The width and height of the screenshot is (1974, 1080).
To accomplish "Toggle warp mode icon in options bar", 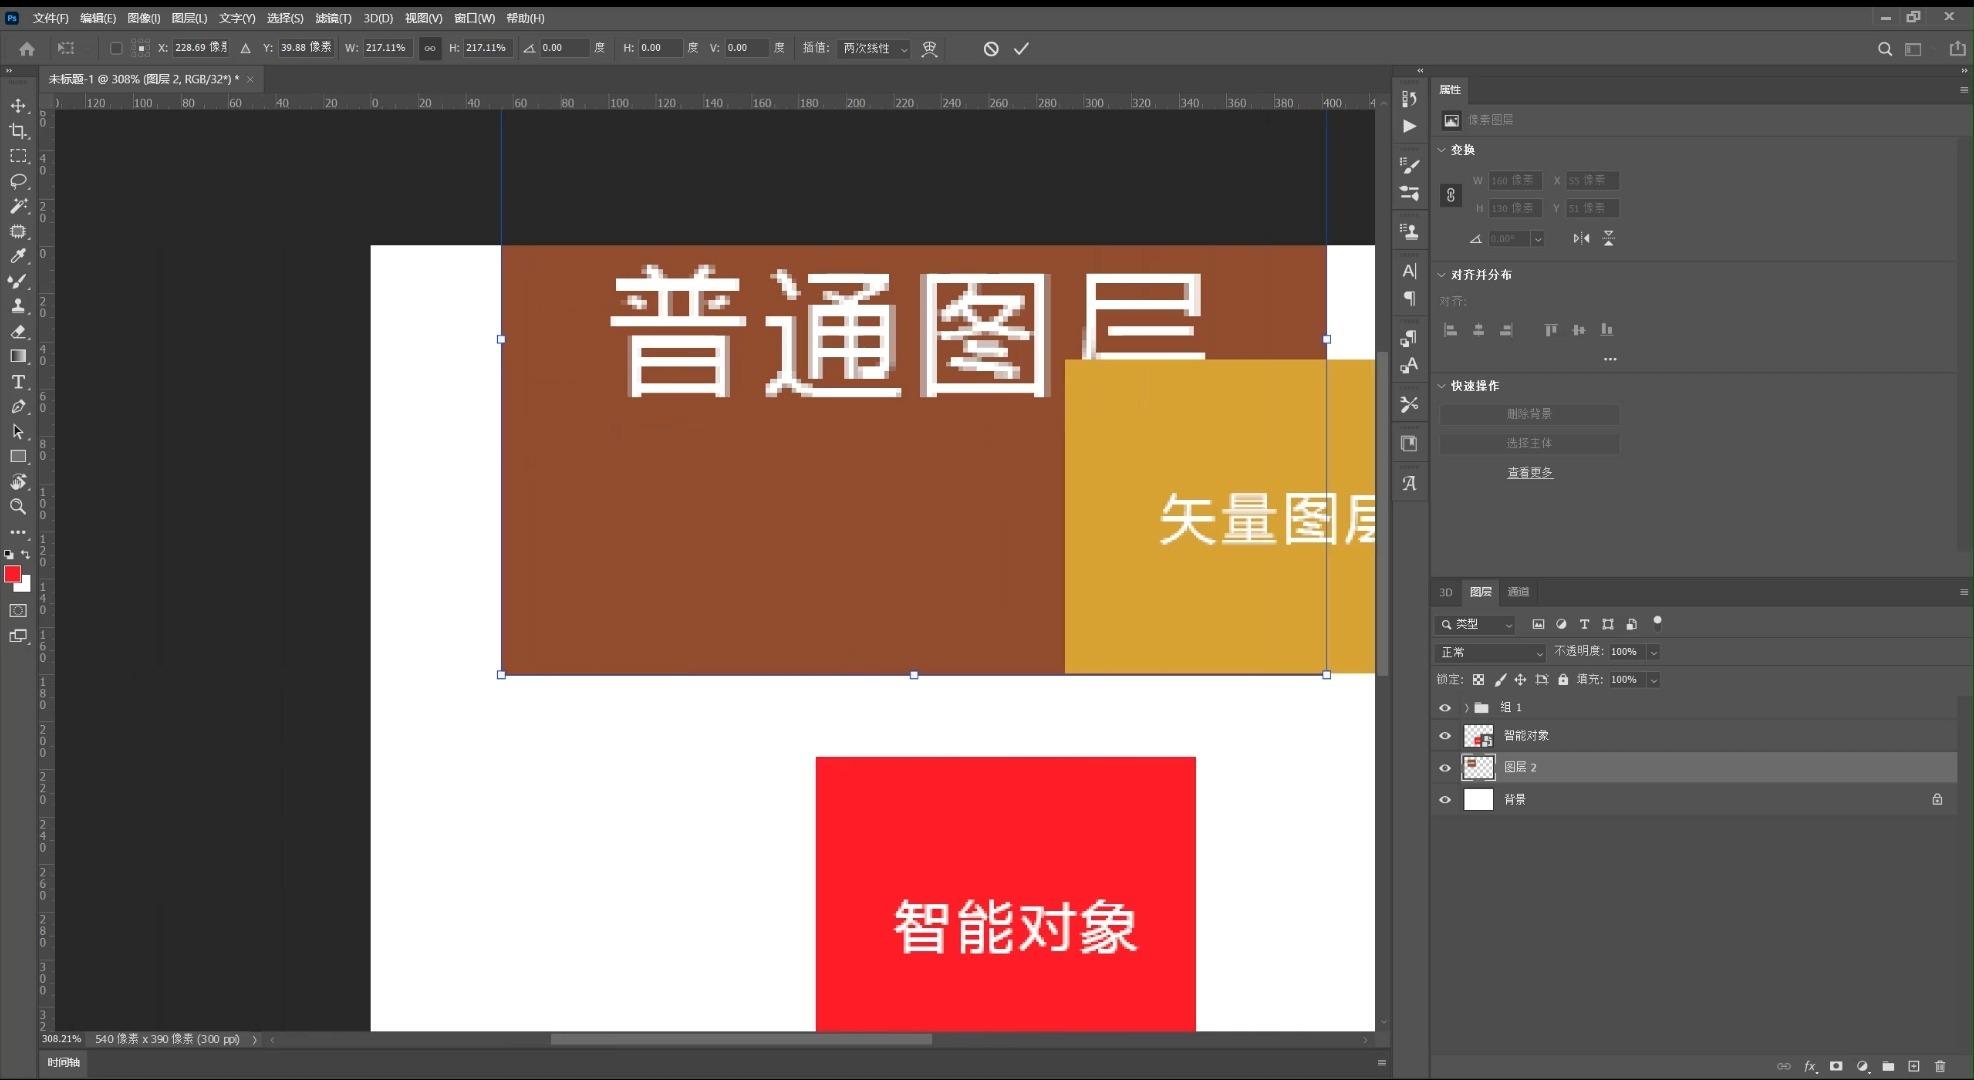I will coord(930,48).
